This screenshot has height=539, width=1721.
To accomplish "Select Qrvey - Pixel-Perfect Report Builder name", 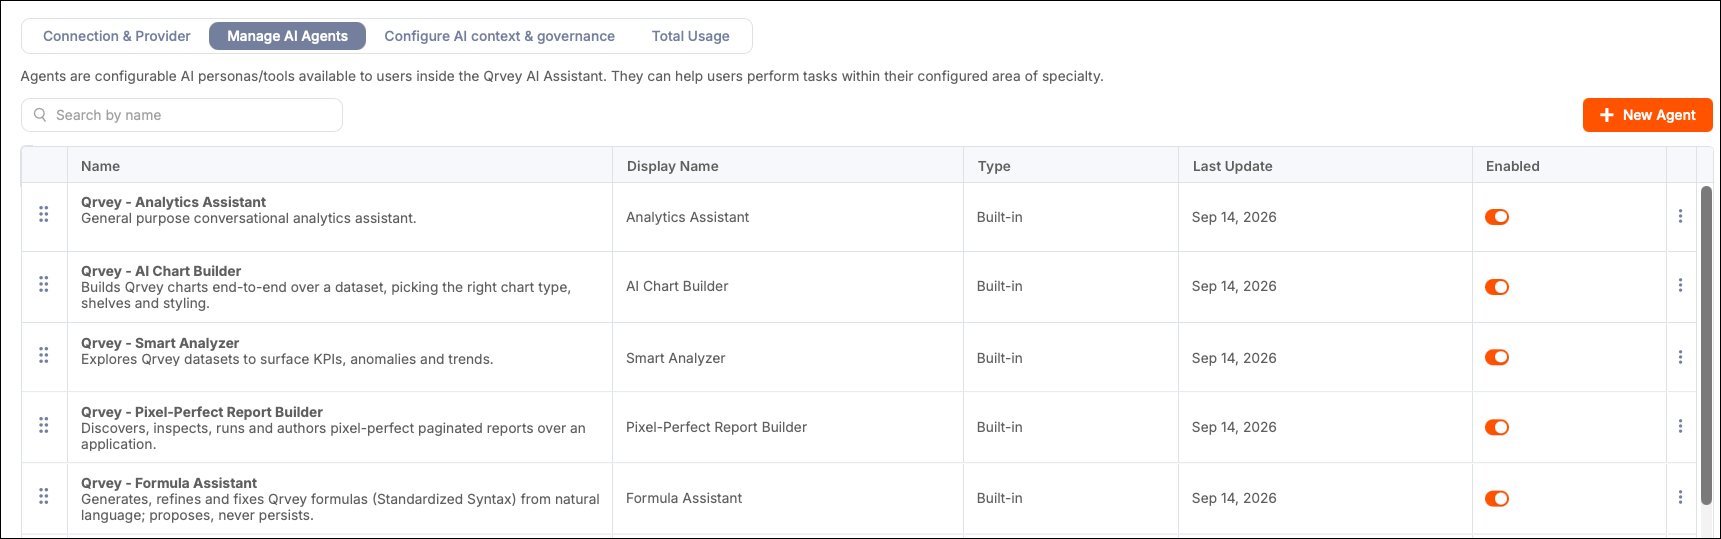I will point(202,412).
